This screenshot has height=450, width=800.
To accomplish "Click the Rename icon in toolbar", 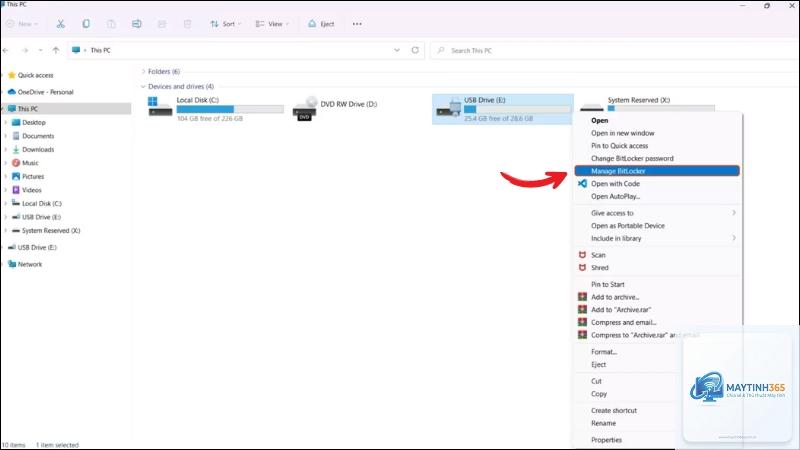I will (x=136, y=24).
